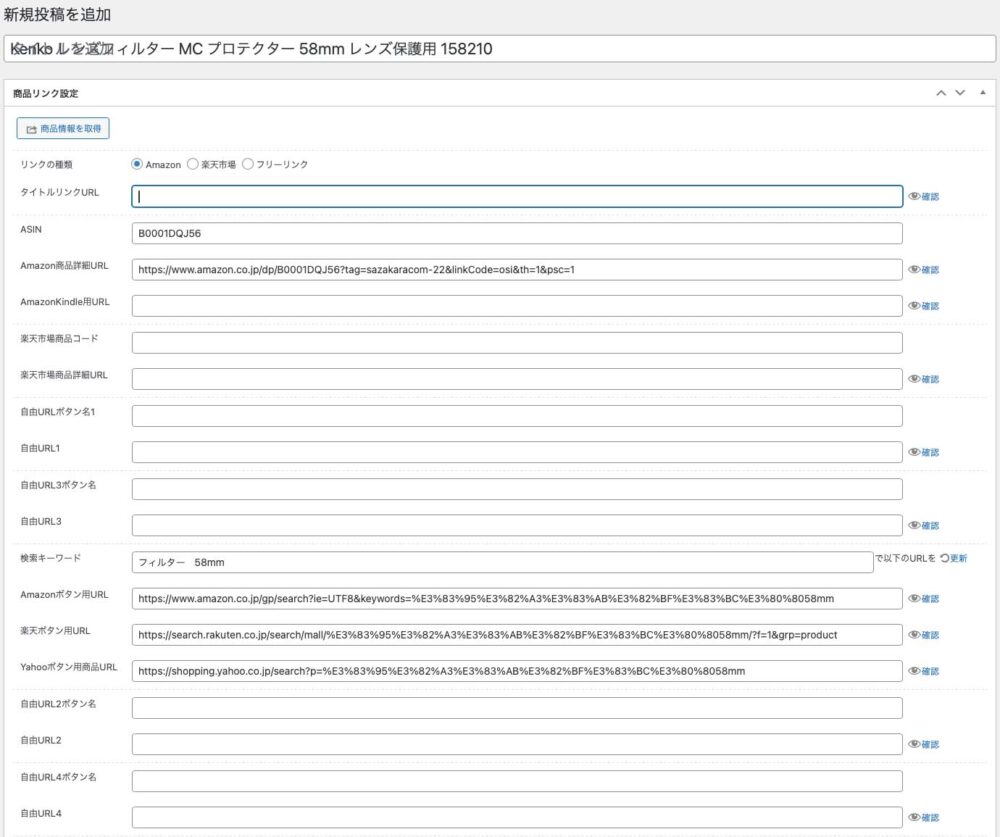Viewport: 1000px width, 837px height.
Task: Select the フリーリンク radio button
Action: (248, 165)
